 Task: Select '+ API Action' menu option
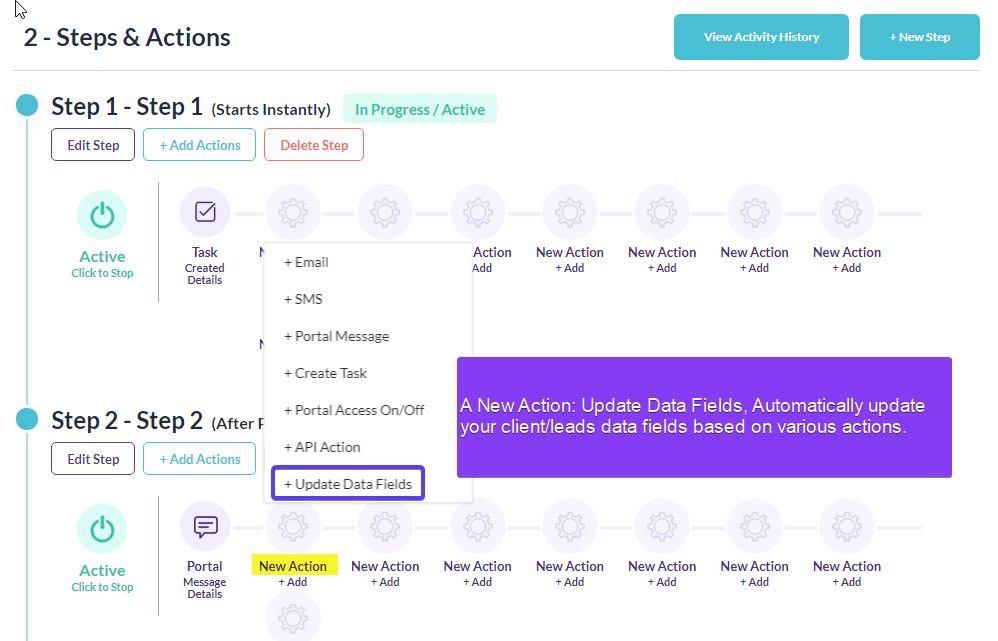(x=322, y=447)
